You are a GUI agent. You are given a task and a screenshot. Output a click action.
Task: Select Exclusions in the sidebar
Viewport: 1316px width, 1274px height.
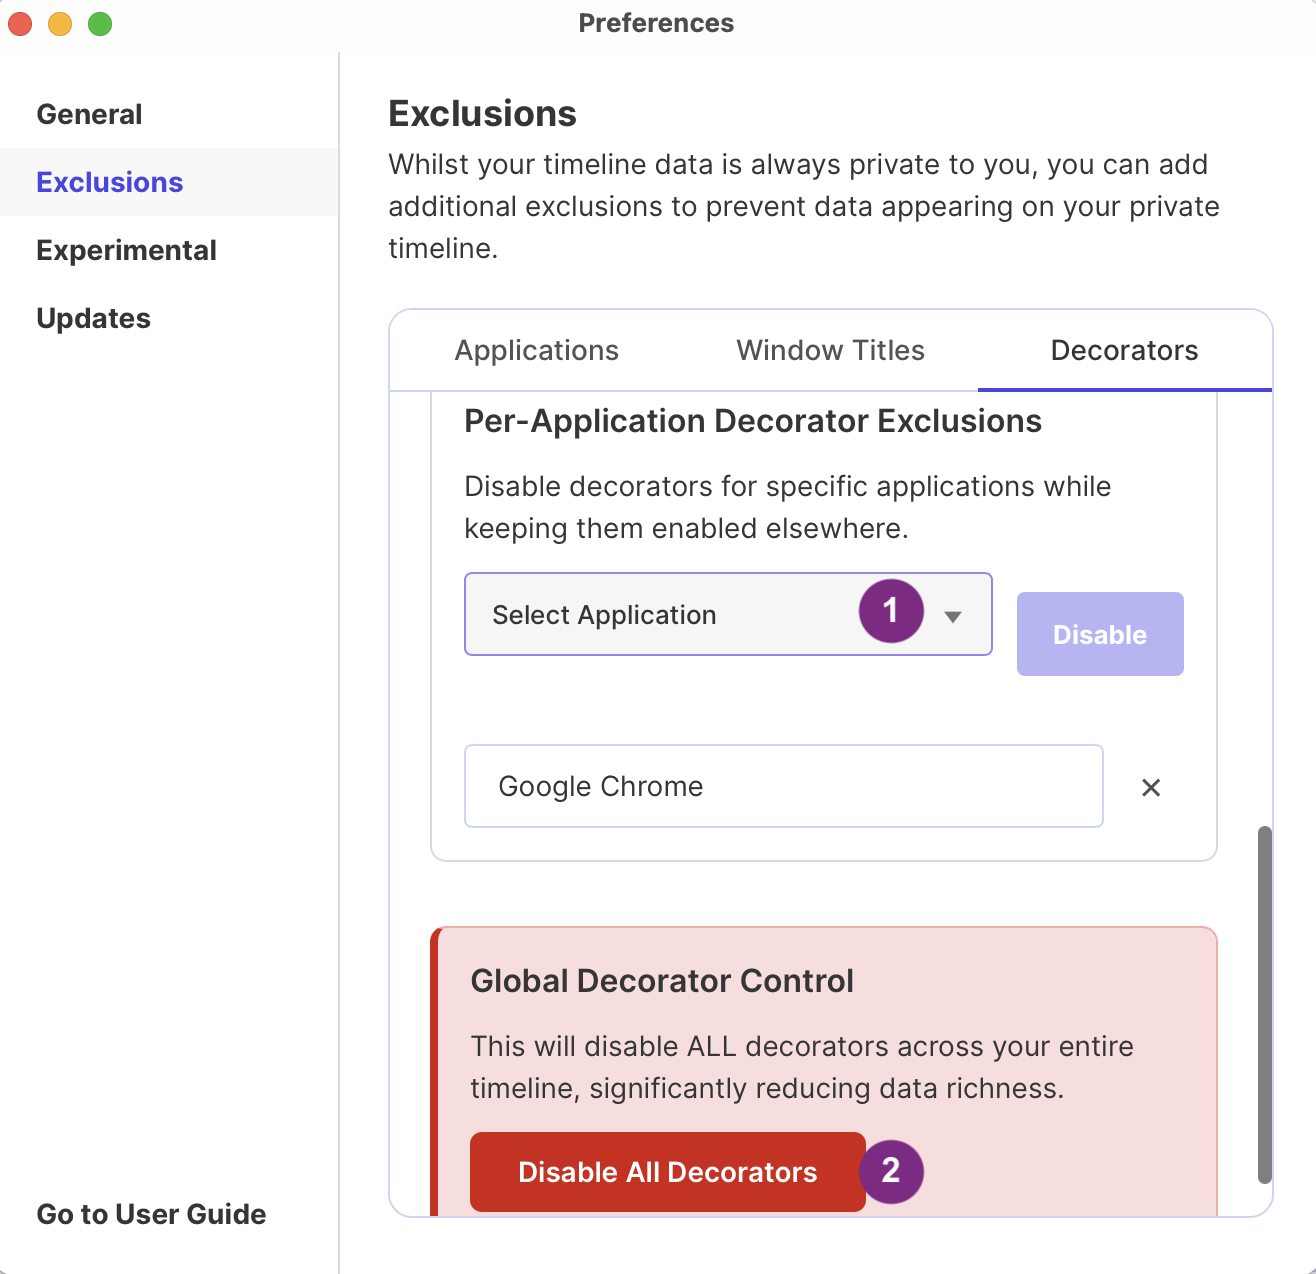click(110, 182)
